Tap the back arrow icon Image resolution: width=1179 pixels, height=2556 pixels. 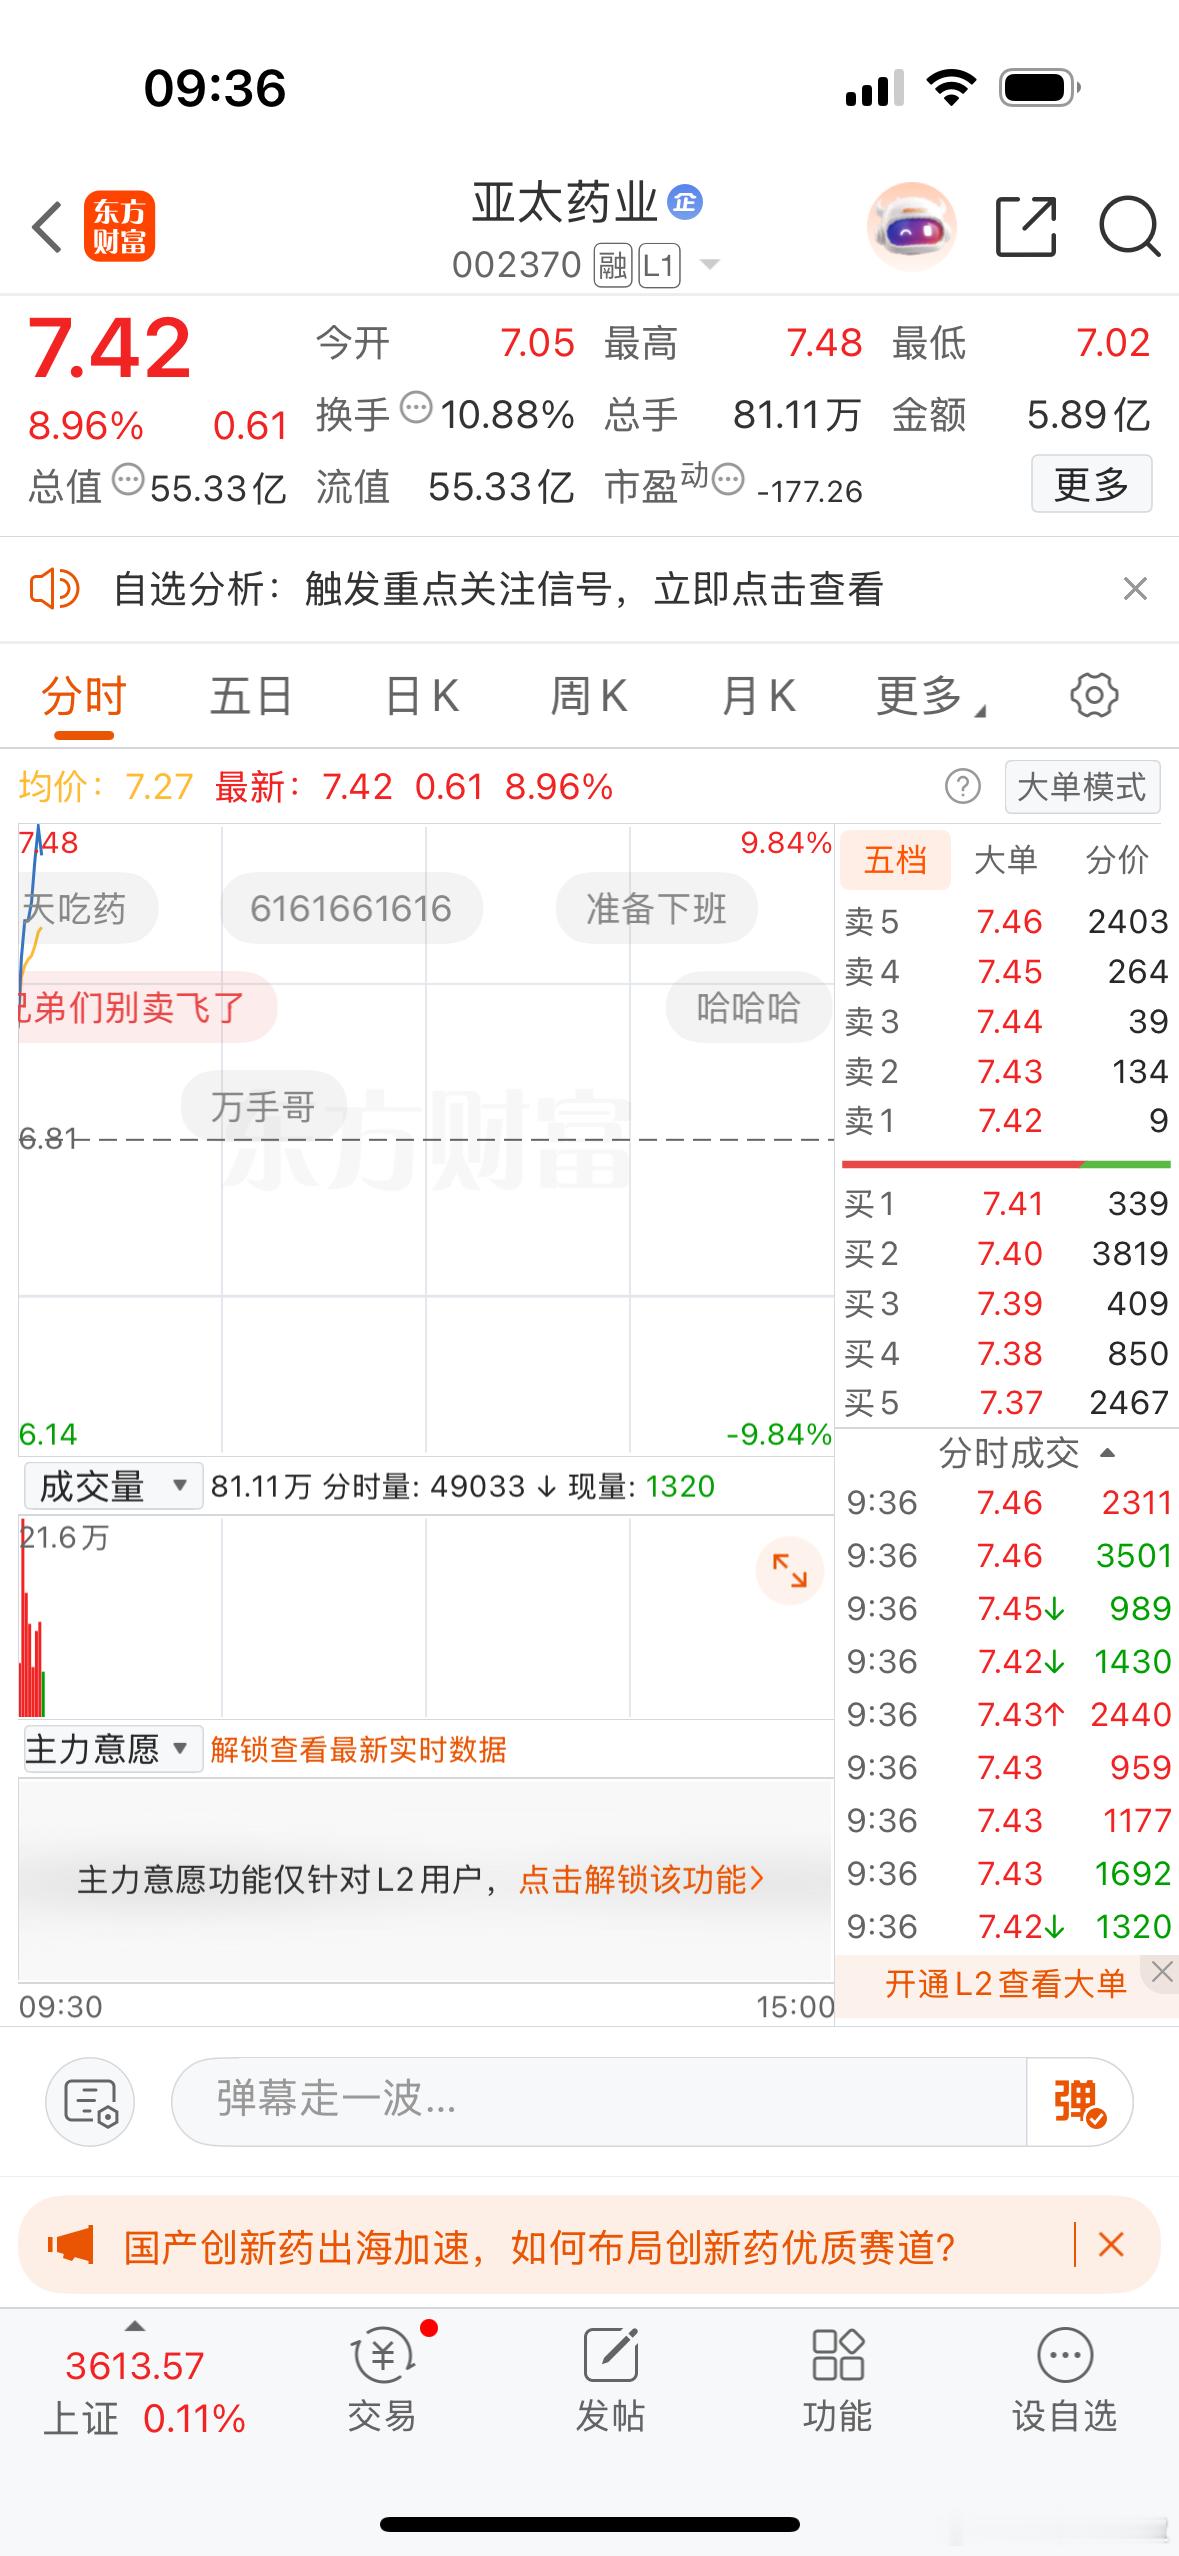pos(47,227)
